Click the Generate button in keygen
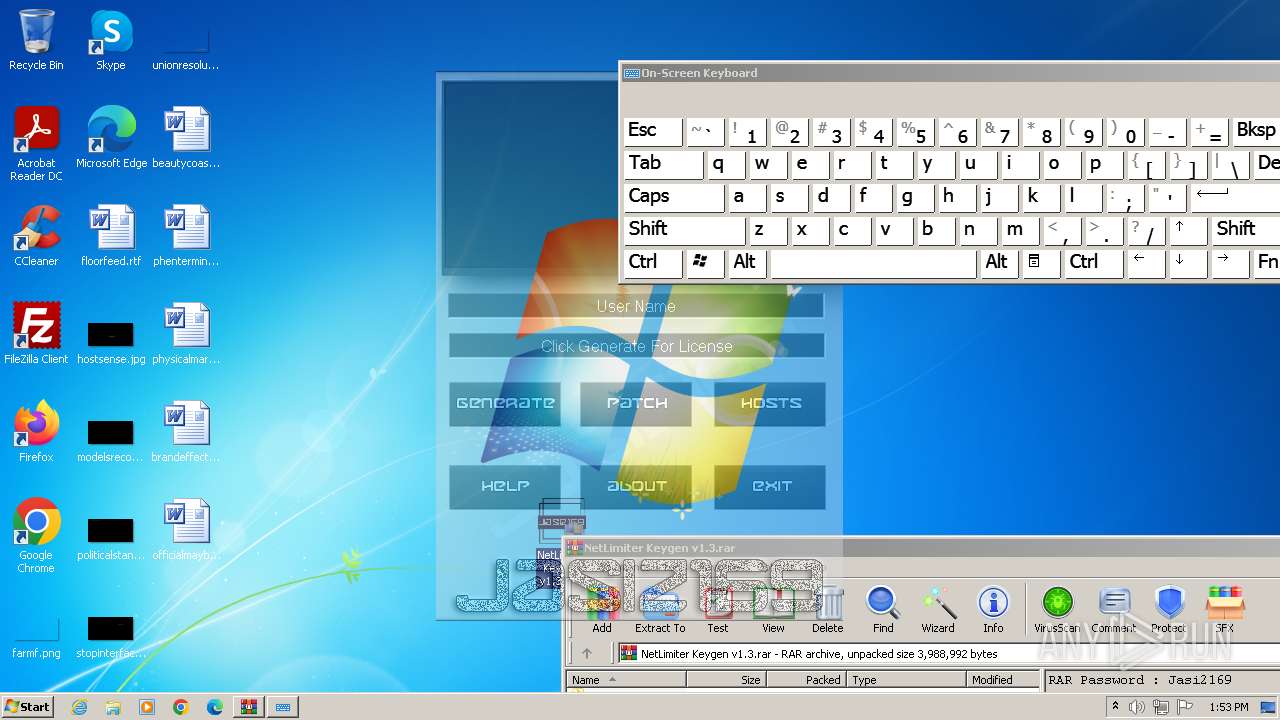 [505, 403]
